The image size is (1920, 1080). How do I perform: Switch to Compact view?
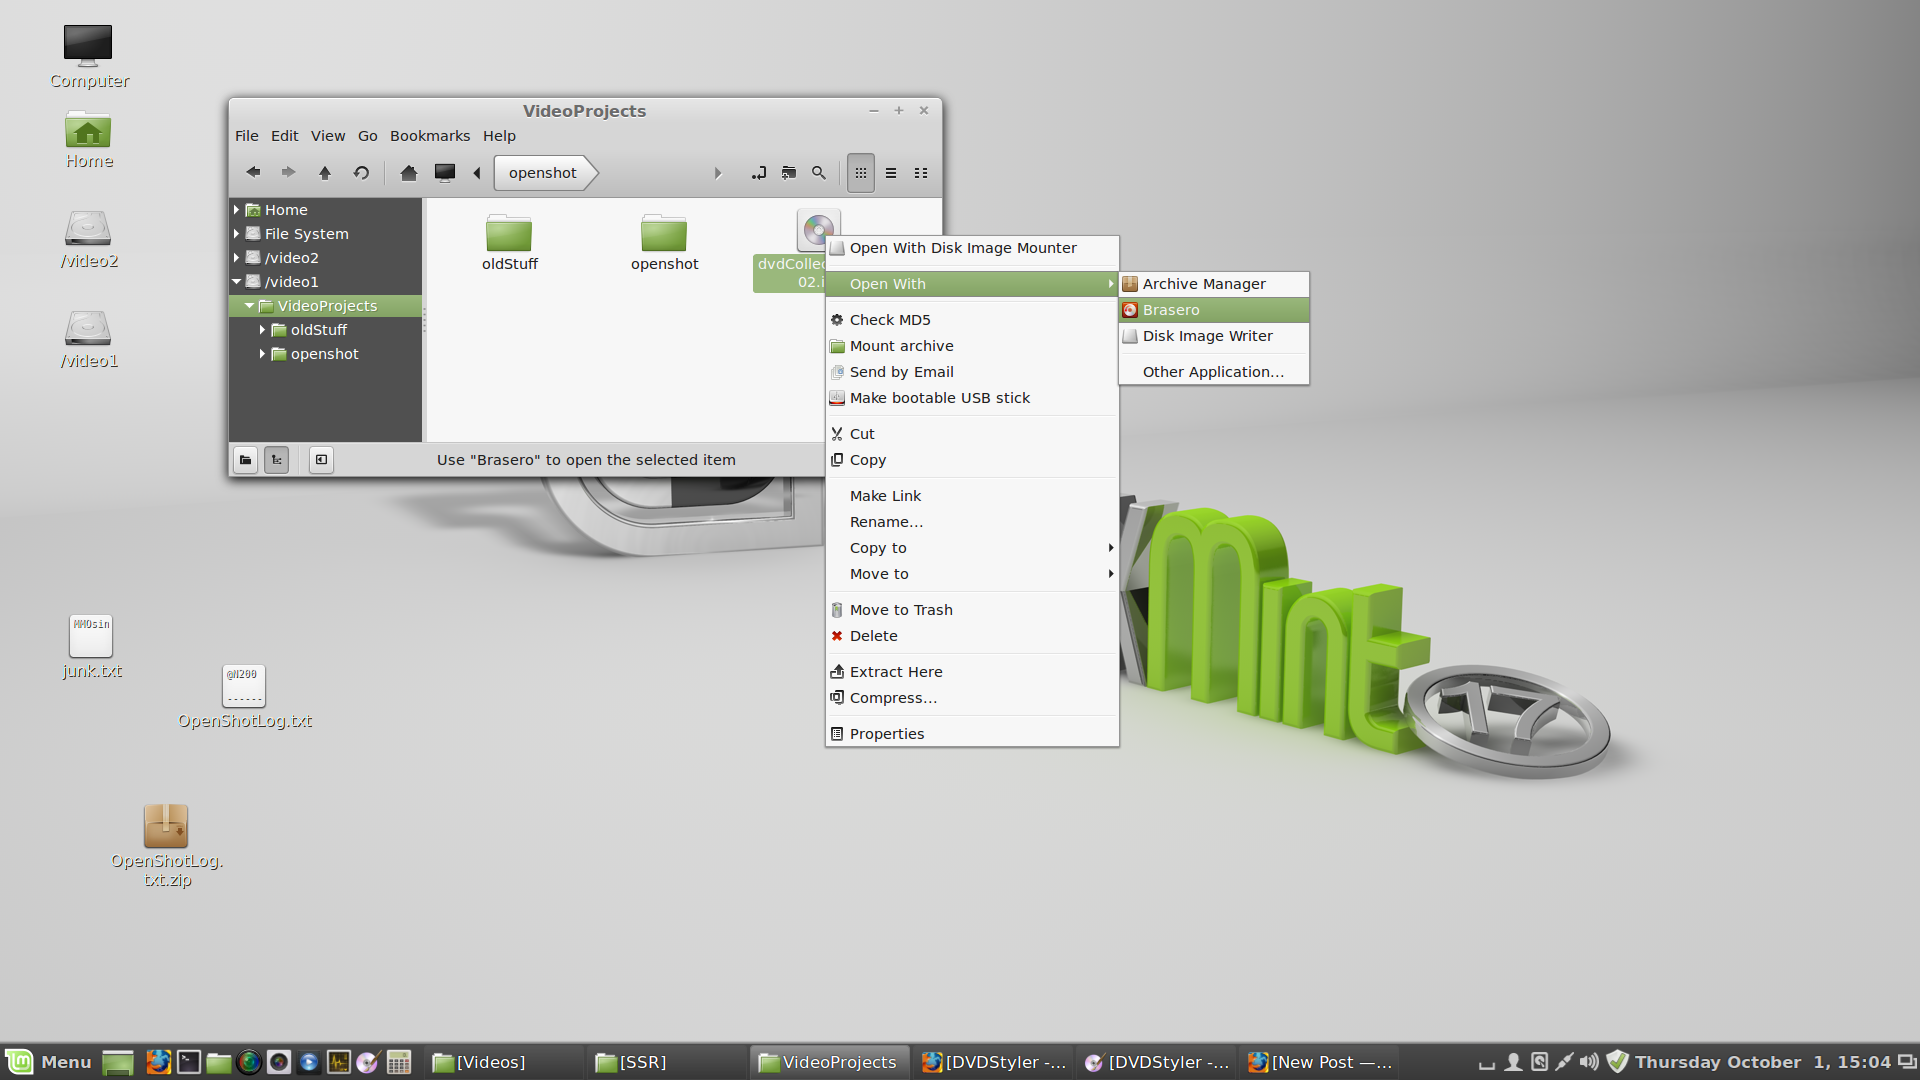(921, 173)
